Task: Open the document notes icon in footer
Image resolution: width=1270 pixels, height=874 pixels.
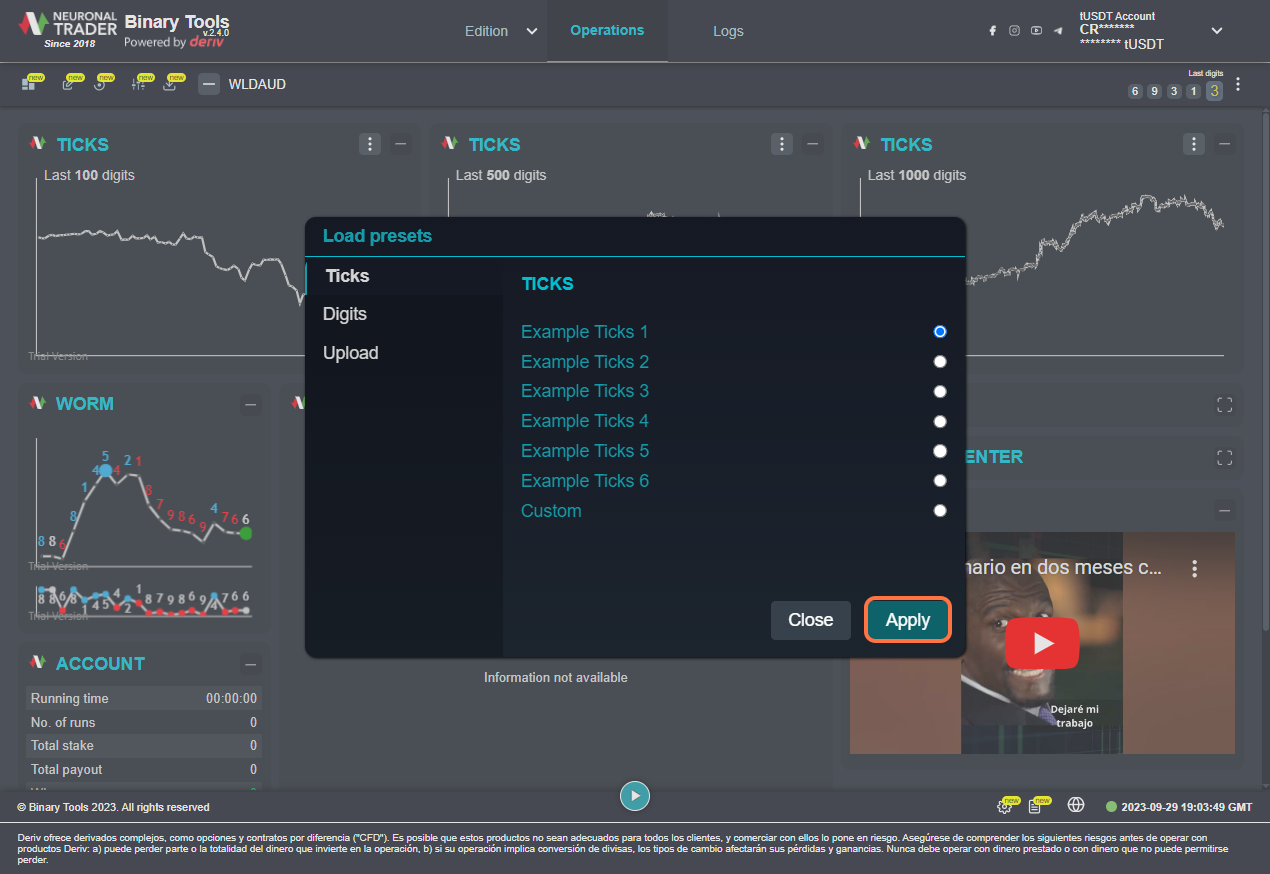Action: [1035, 806]
